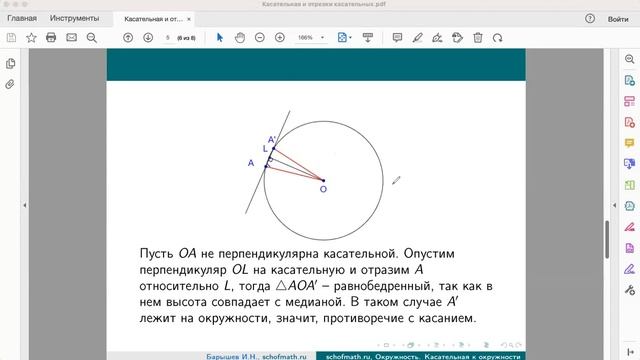
Task: Open attachments paperclip panel
Action: pyautogui.click(x=10, y=84)
